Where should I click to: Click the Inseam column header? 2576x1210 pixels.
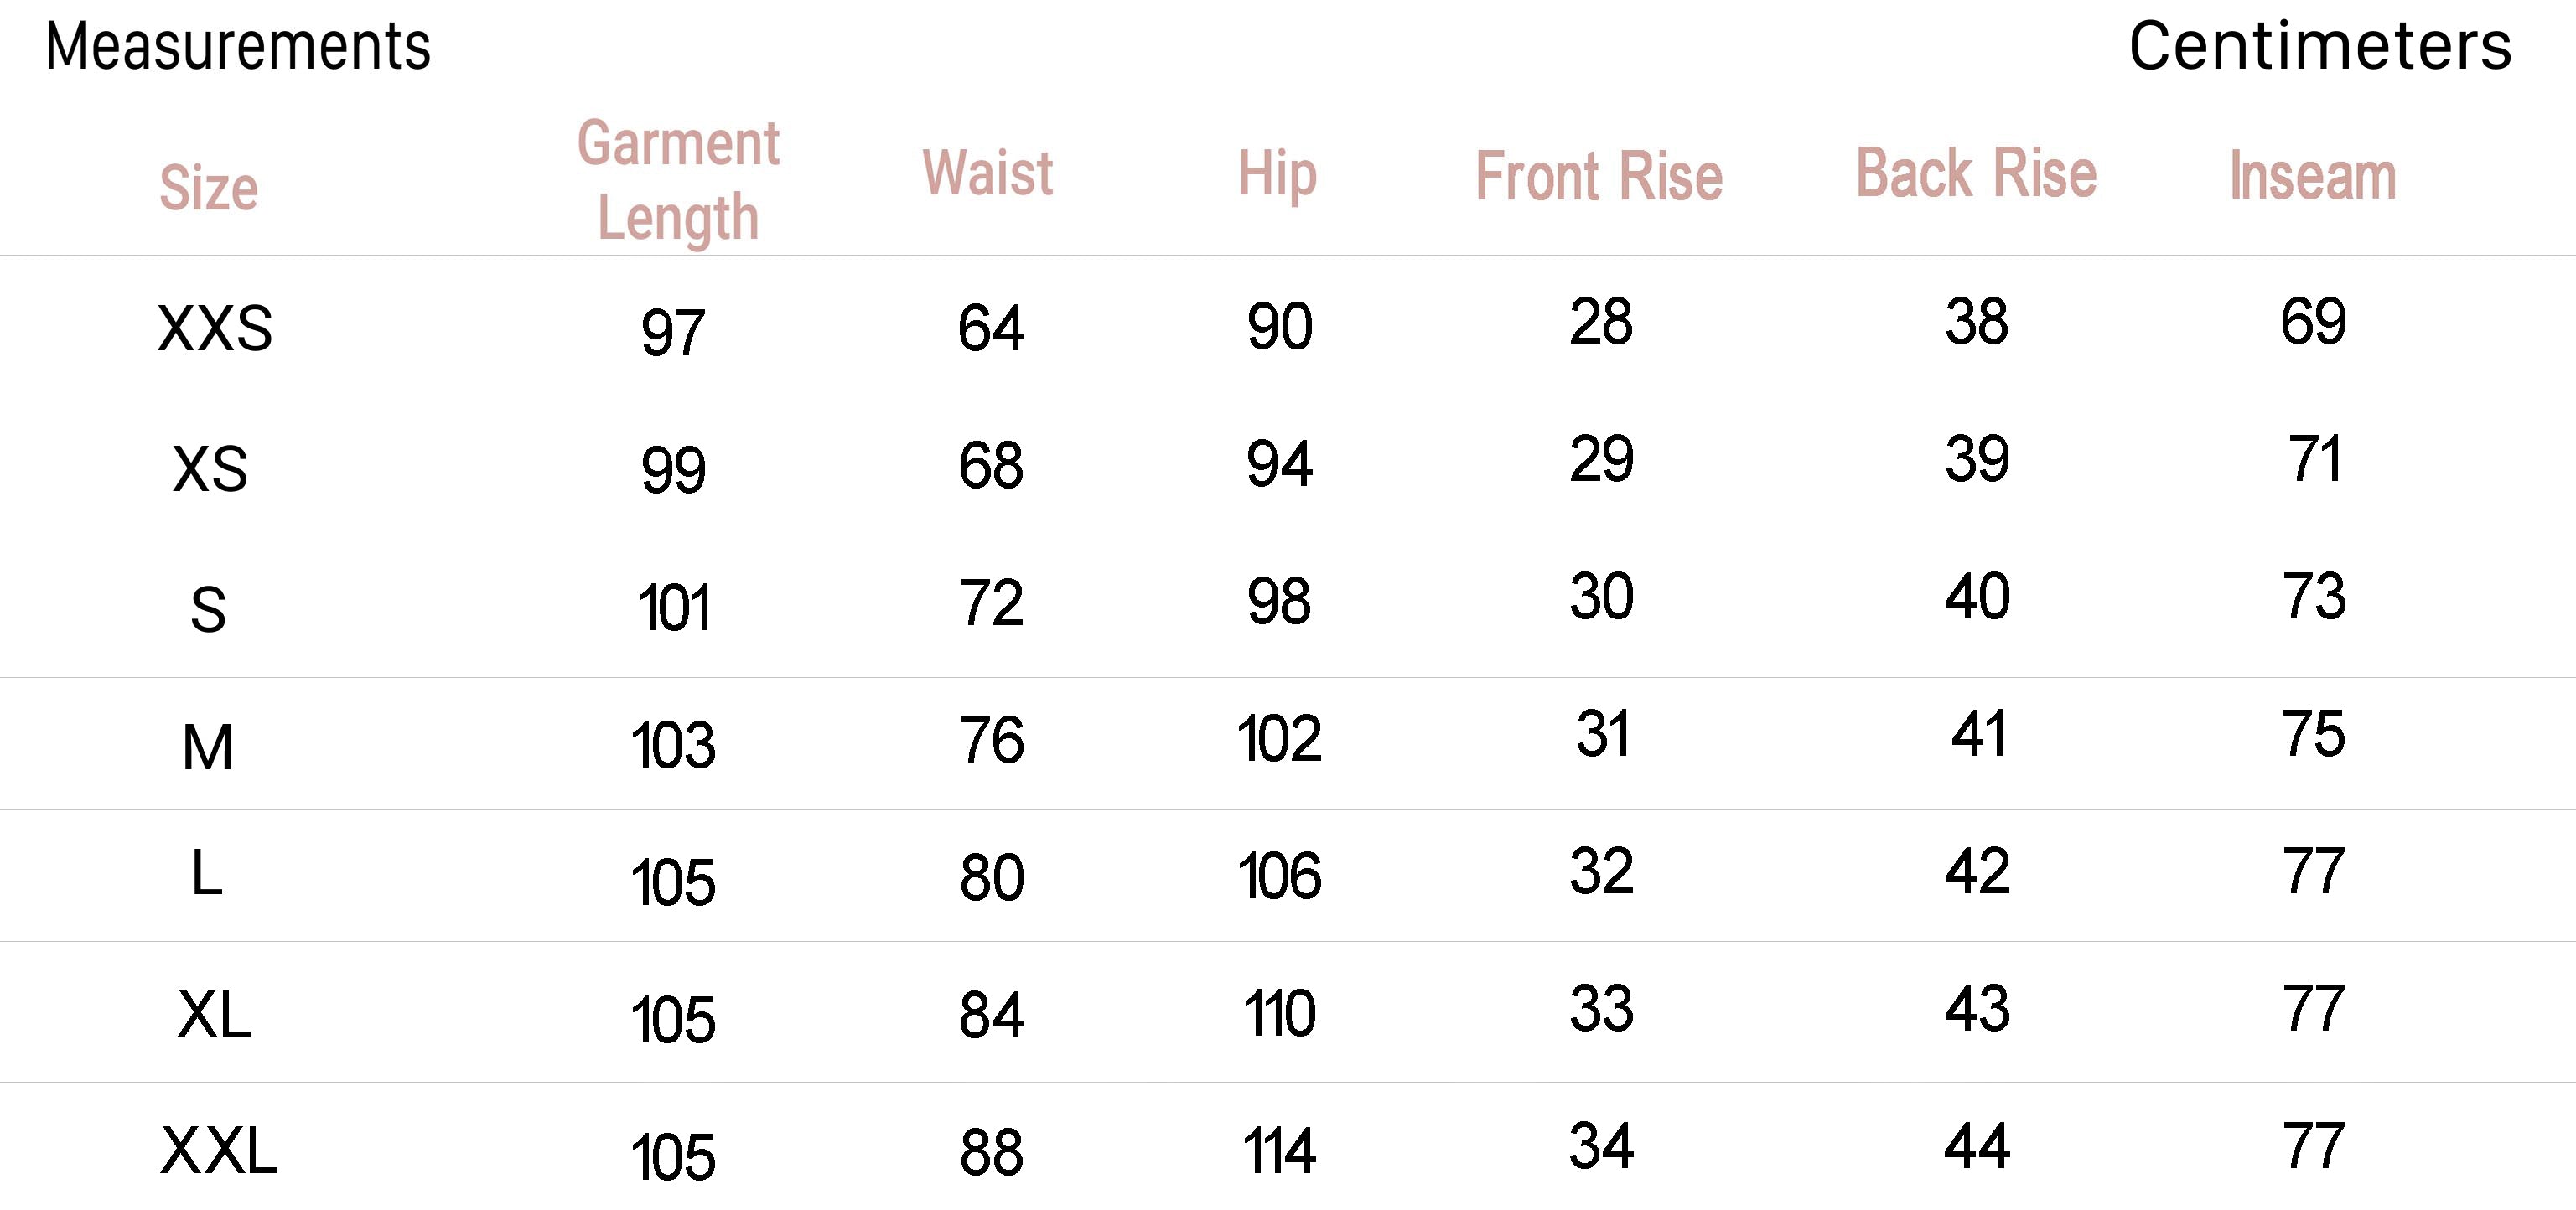pos(2313,176)
